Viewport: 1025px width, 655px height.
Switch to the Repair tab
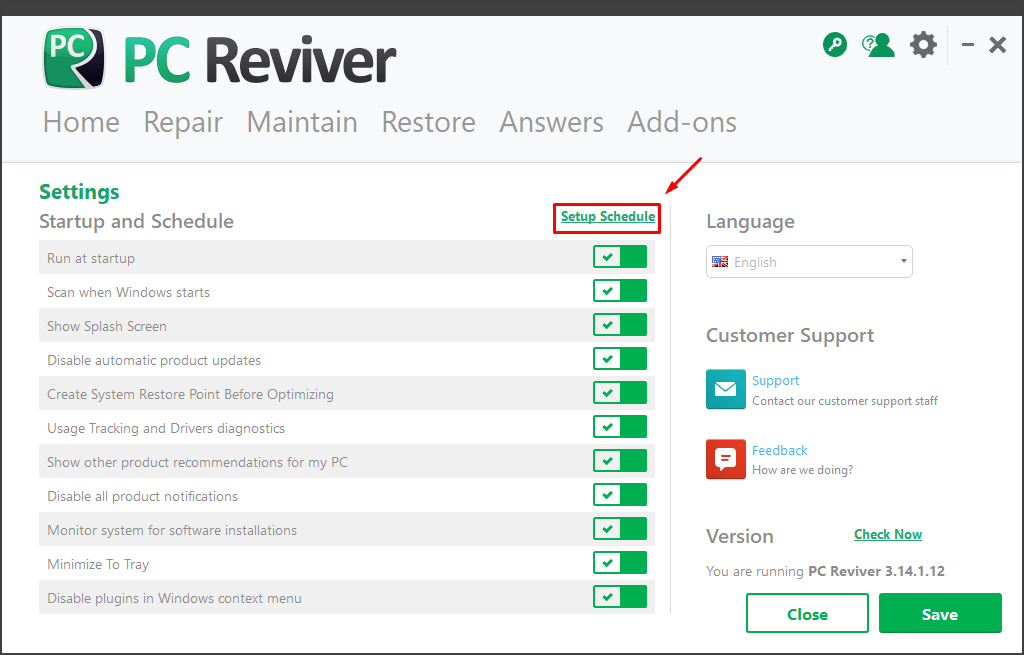pyautogui.click(x=183, y=122)
